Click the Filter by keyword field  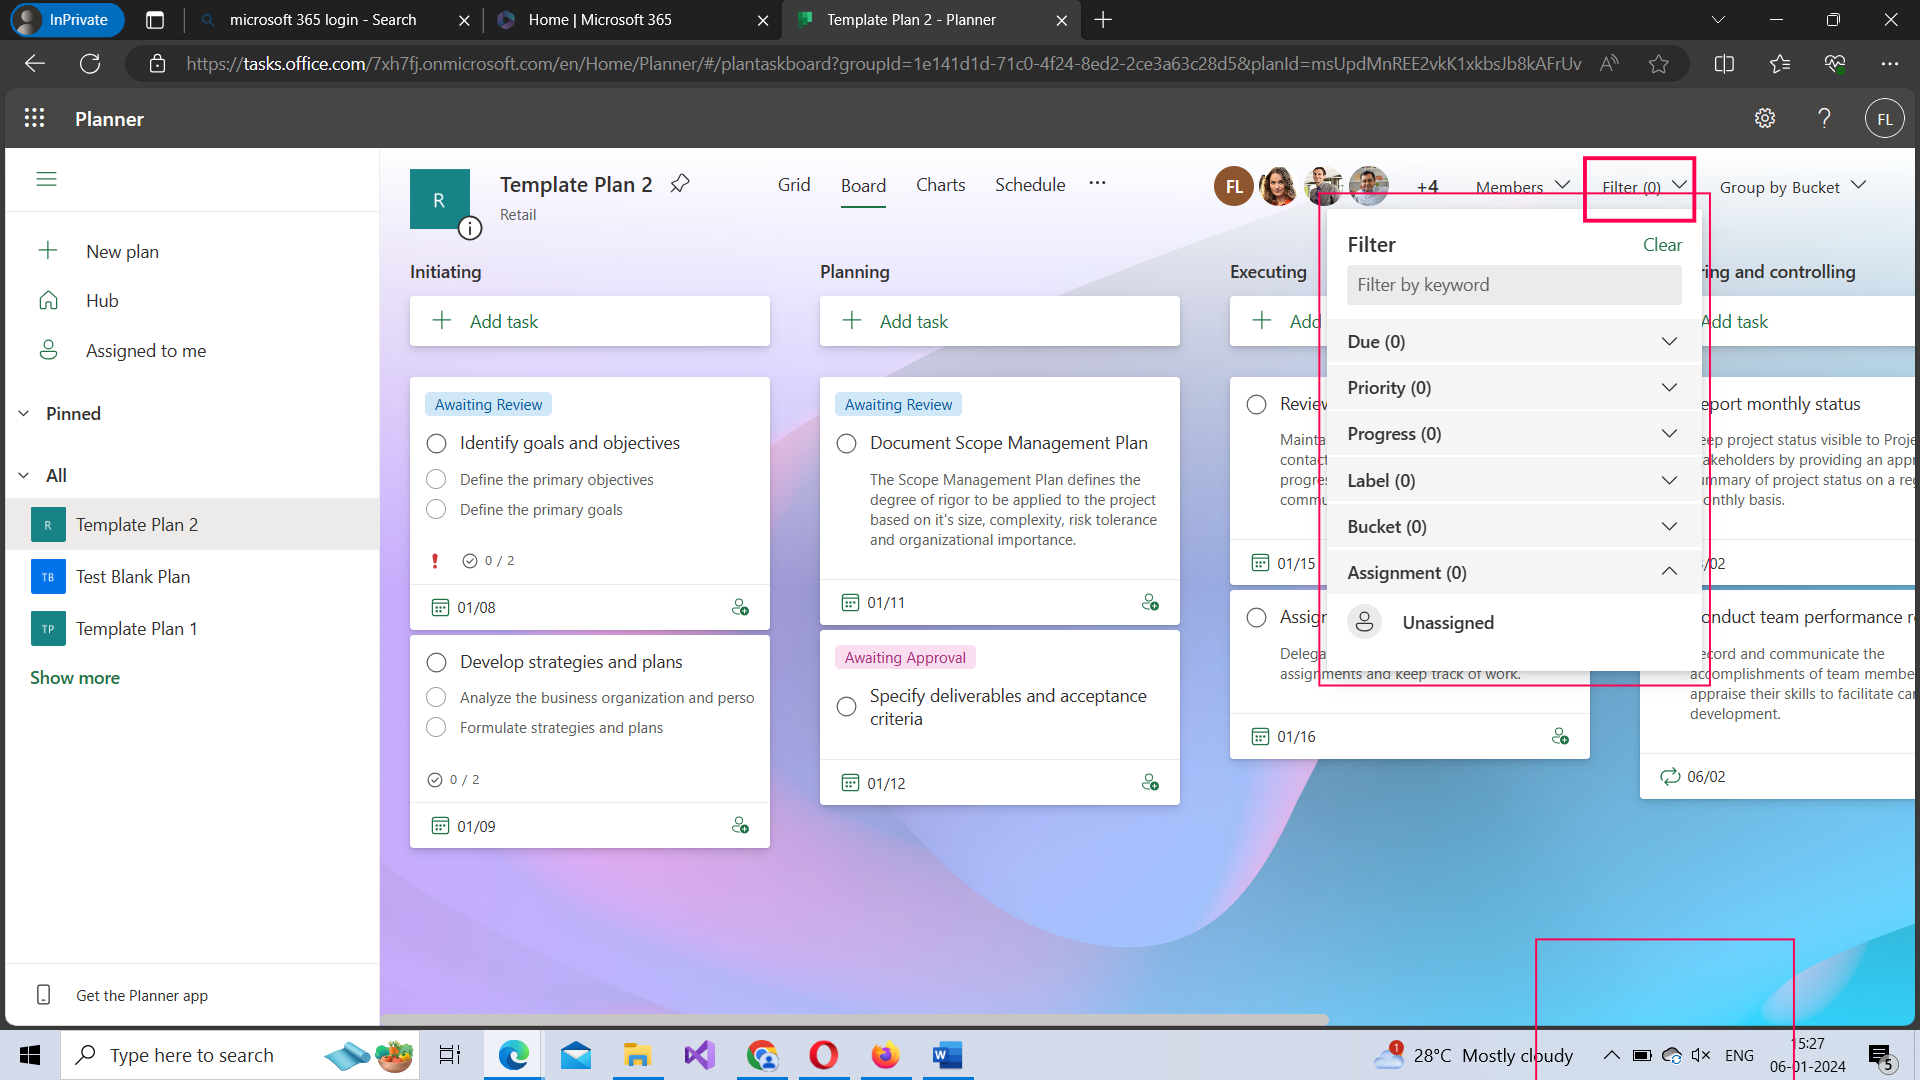(x=1514, y=285)
